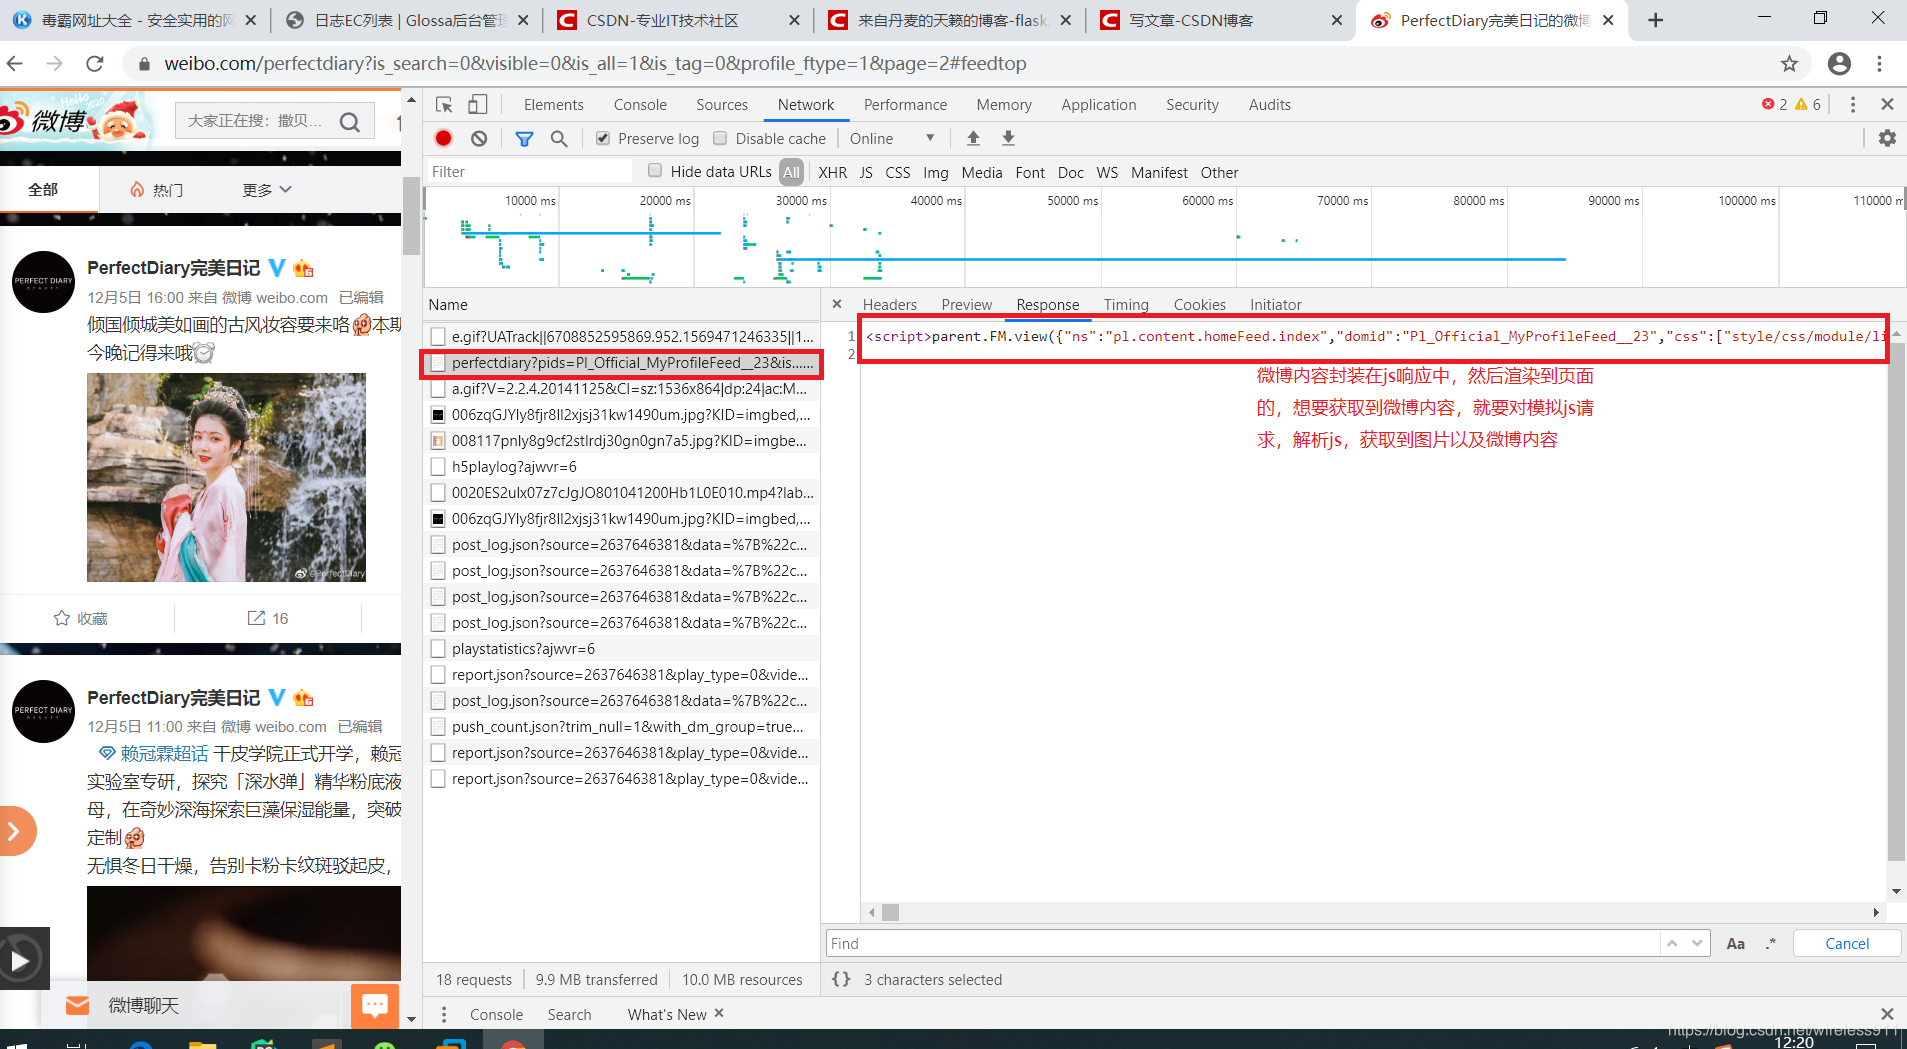This screenshot has width=1907, height=1049.
Task: Open the Application panel
Action: 1098,104
